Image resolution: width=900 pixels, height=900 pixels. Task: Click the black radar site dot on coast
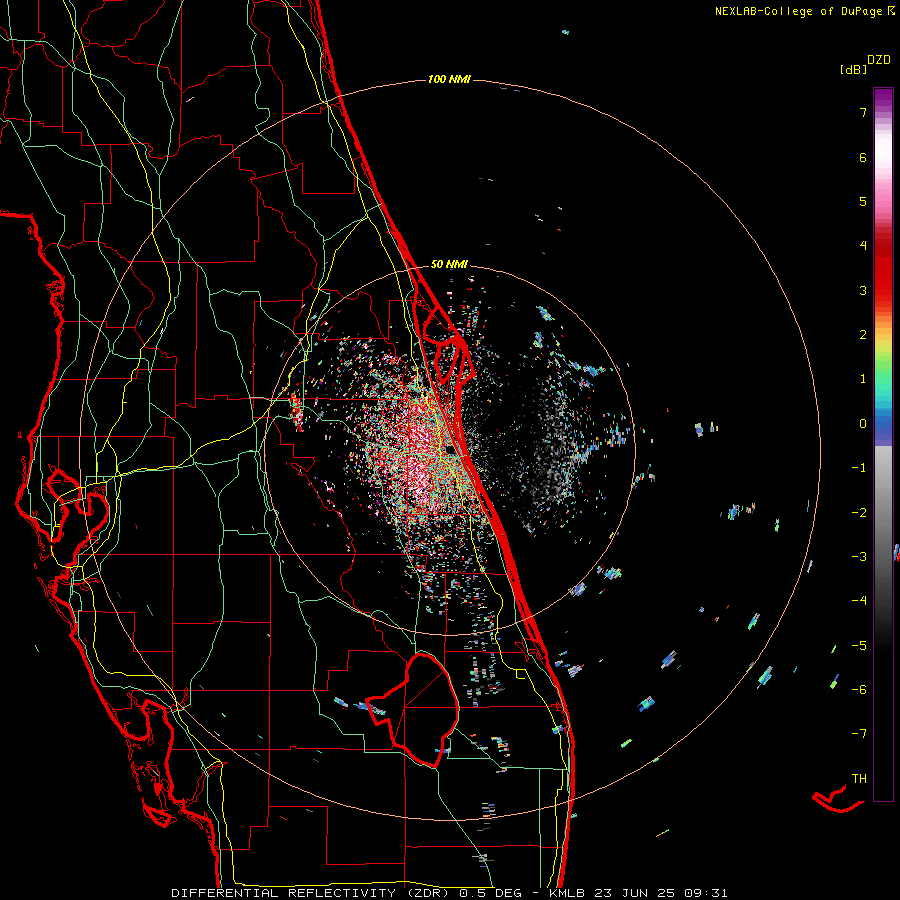pos(451,450)
